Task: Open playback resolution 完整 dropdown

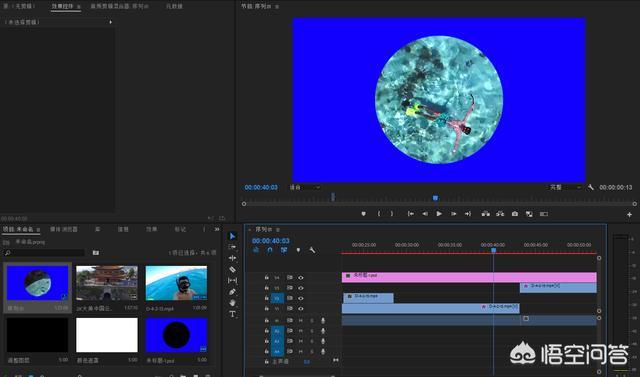Action: [x=565, y=187]
